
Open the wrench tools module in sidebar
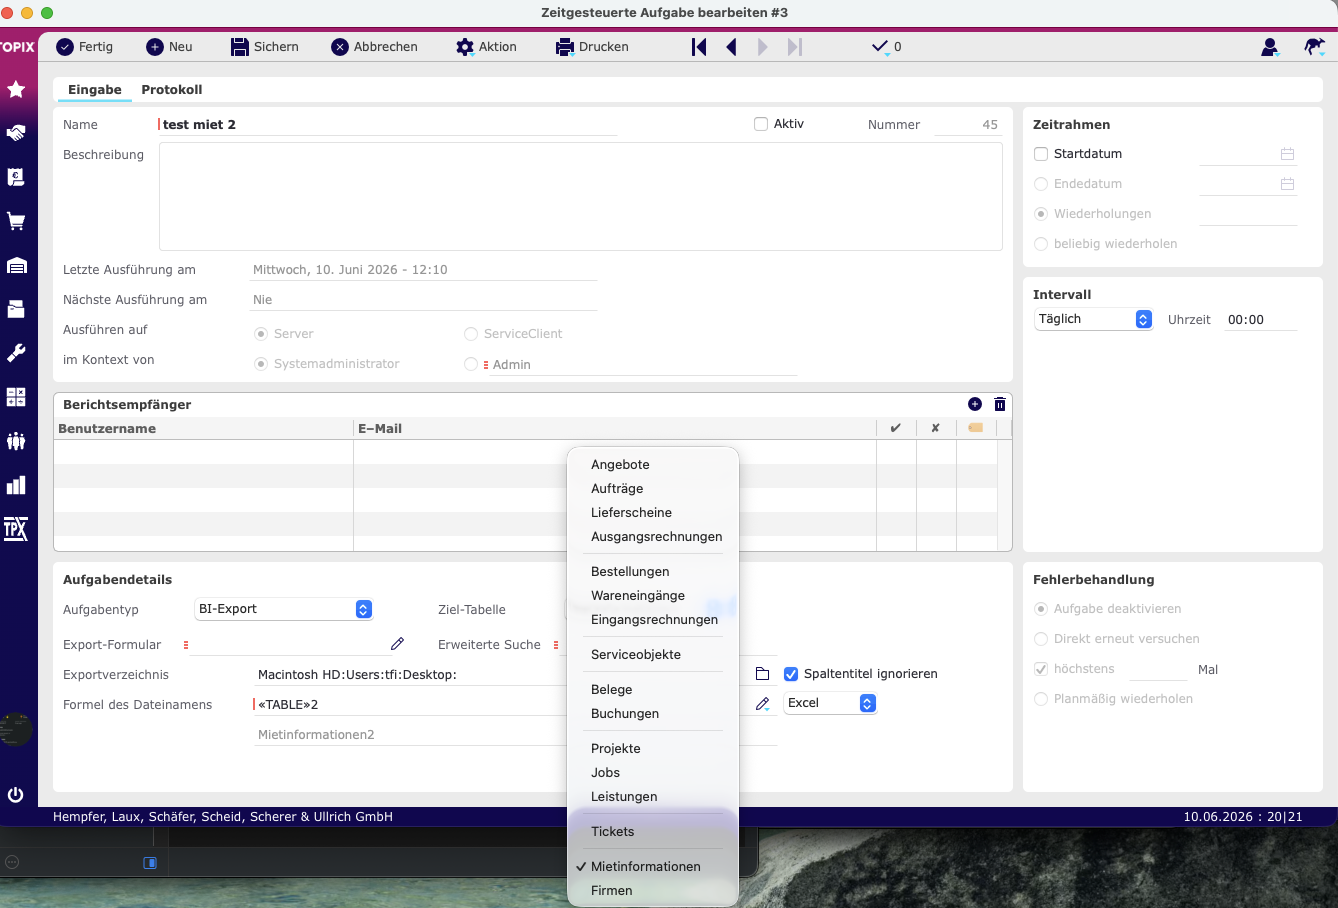[x=16, y=353]
